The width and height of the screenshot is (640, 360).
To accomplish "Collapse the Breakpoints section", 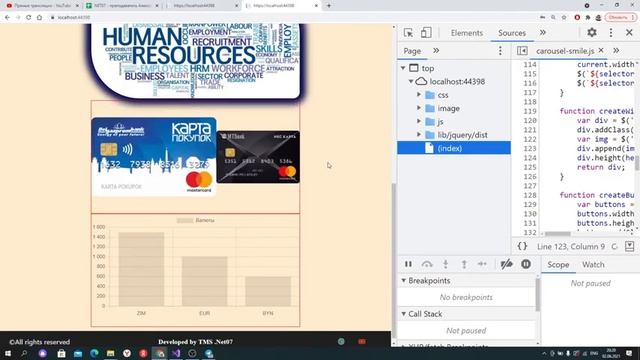I will pos(403,280).
